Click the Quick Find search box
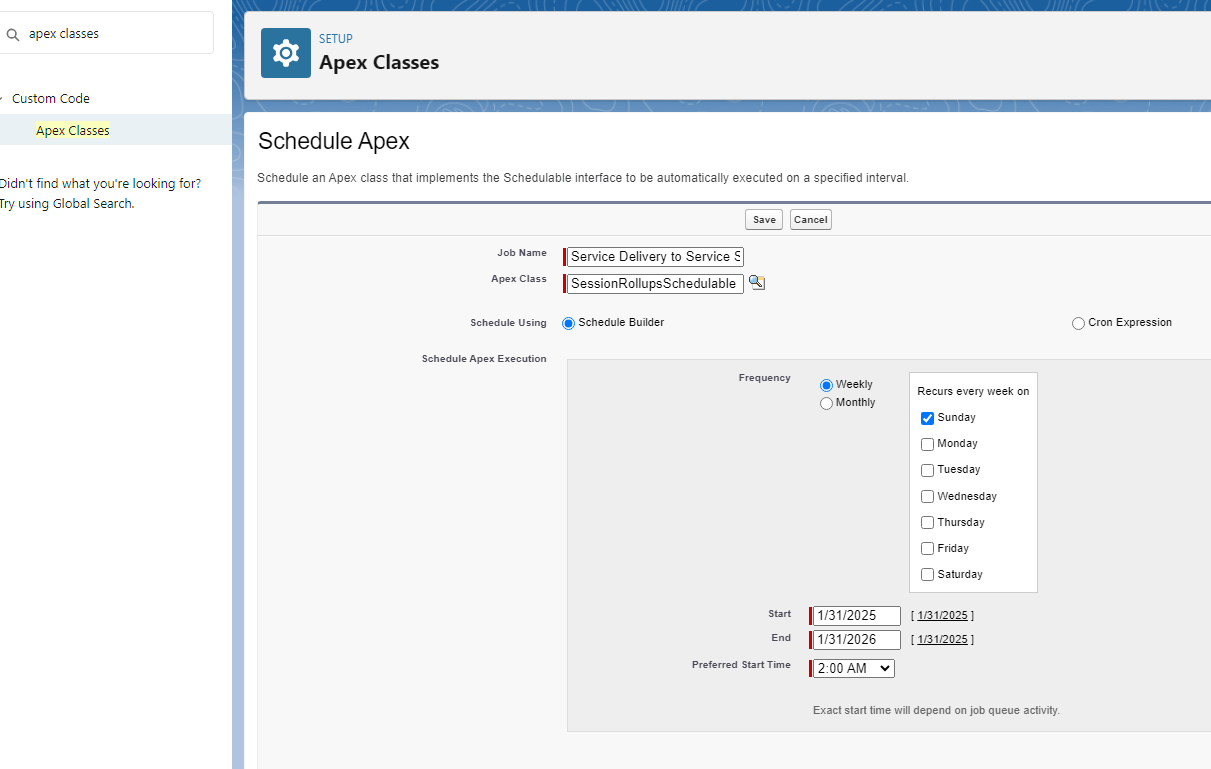This screenshot has height=769, width=1211. [107, 33]
